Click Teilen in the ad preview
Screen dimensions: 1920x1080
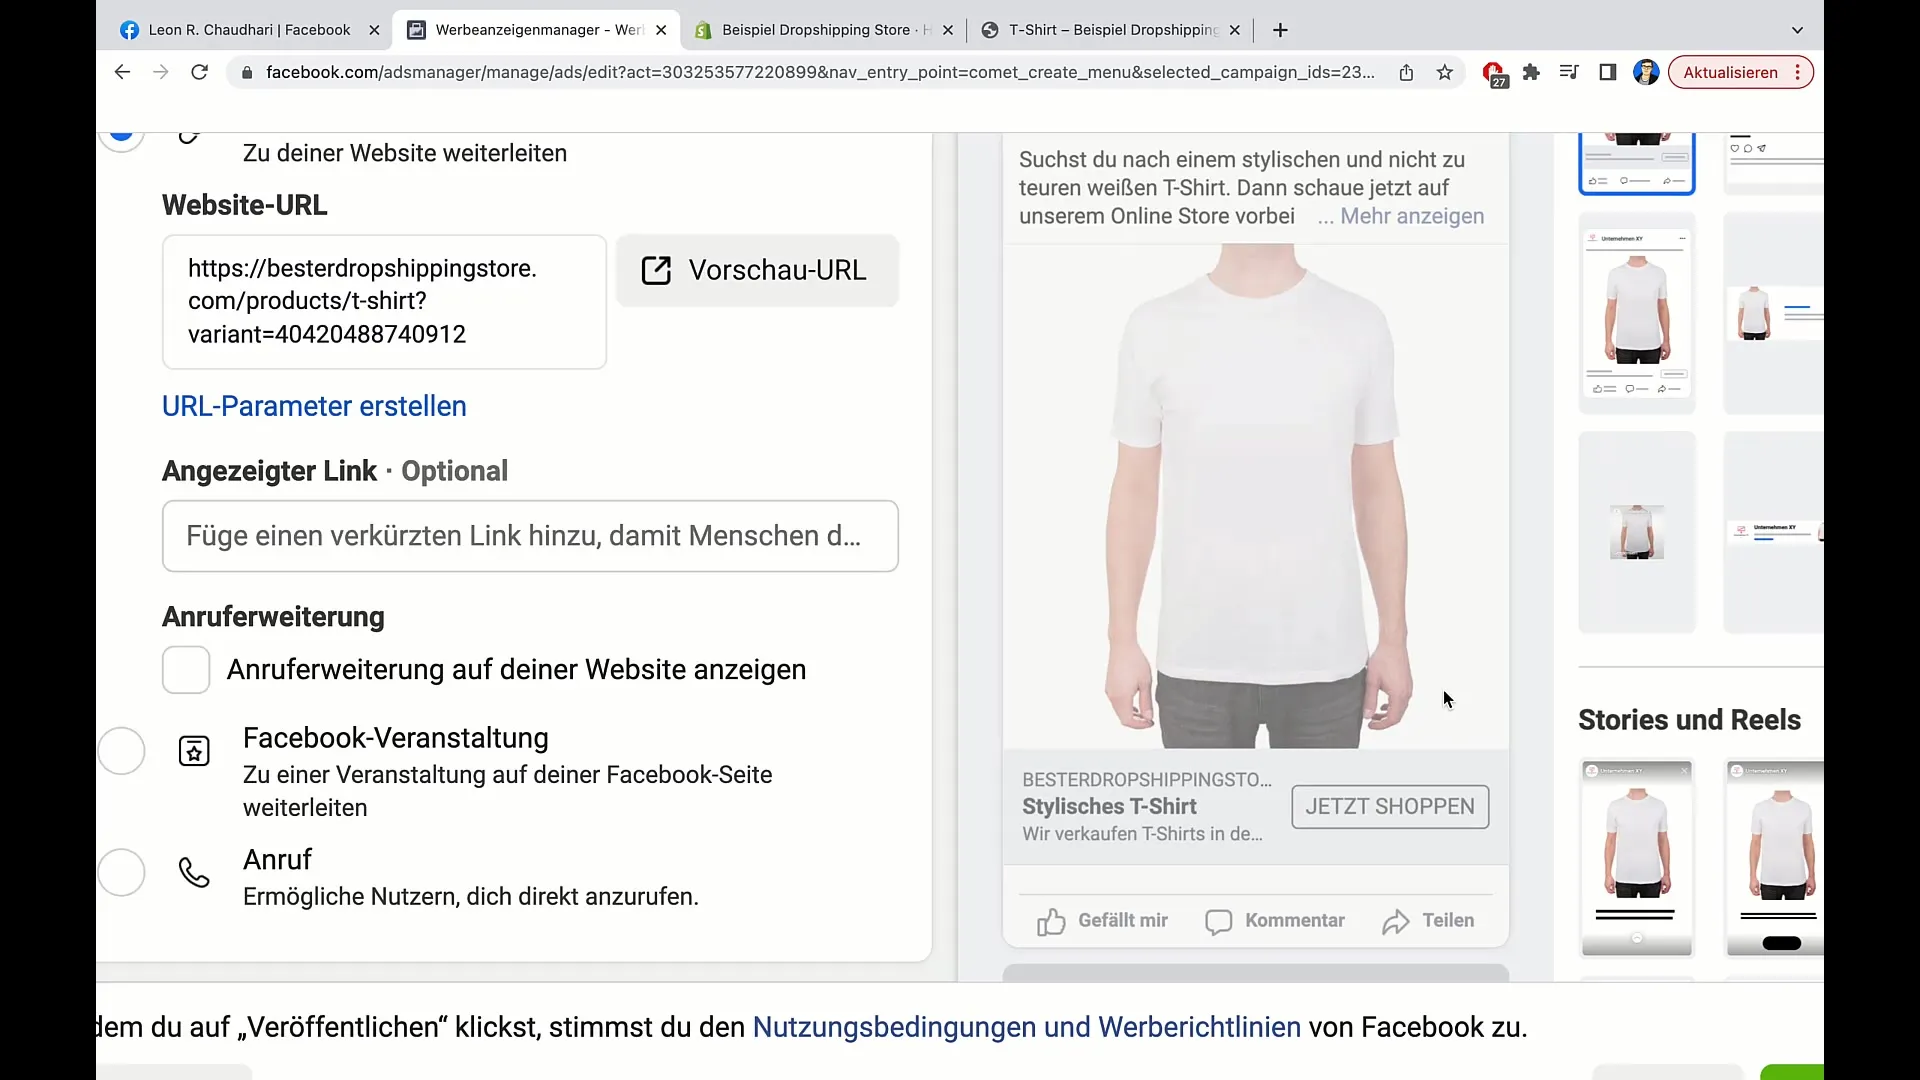click(x=1428, y=920)
